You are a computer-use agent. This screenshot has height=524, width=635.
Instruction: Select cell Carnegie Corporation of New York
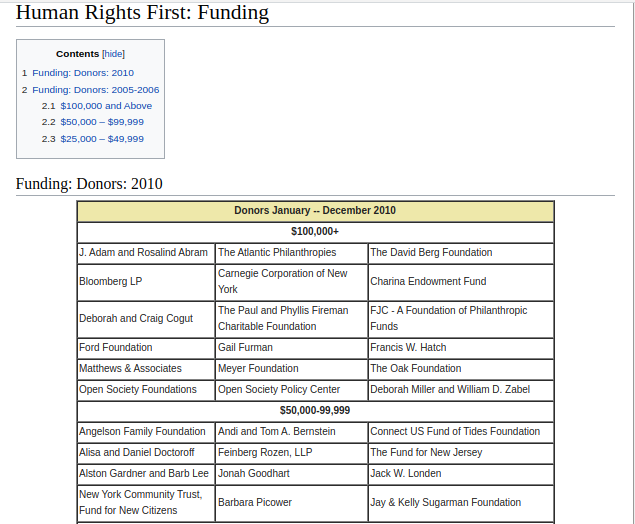[x=291, y=282]
